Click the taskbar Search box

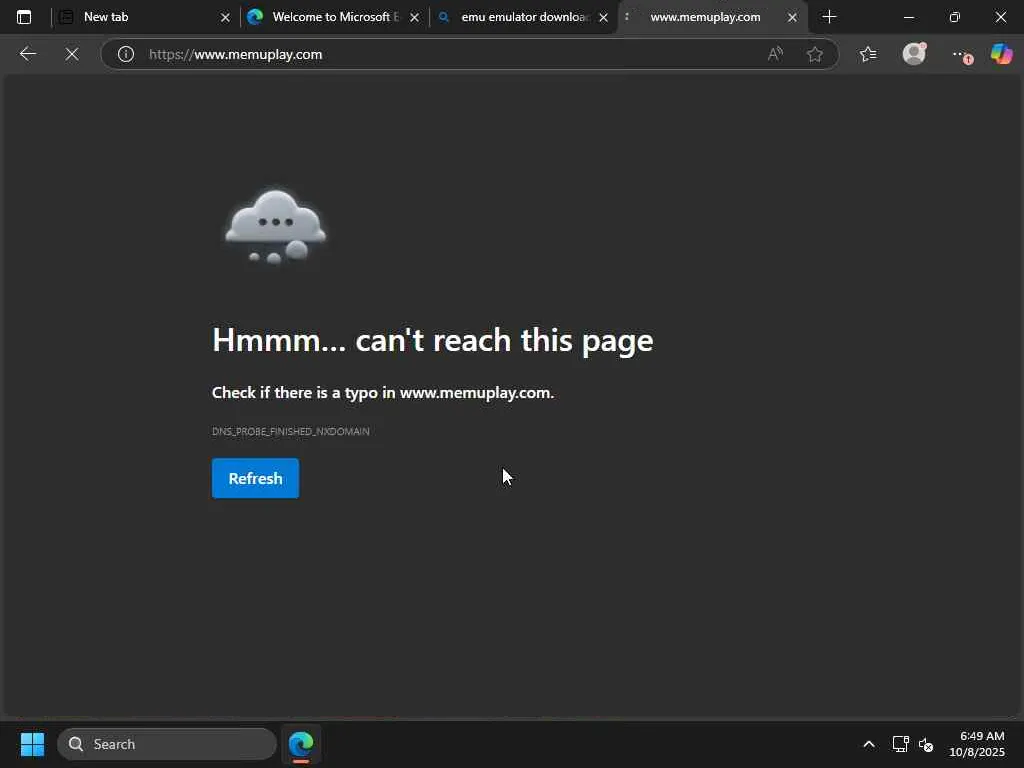pos(167,744)
